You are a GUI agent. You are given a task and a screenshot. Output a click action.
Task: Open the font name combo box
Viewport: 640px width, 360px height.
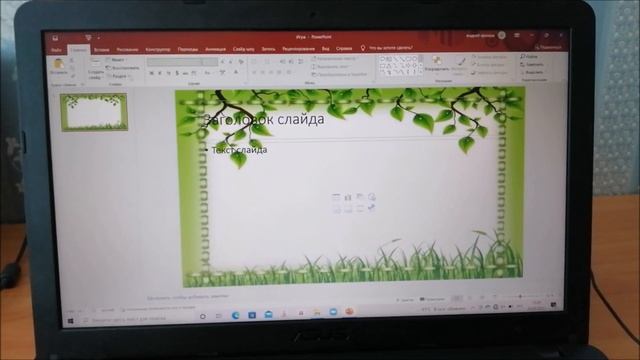pos(175,62)
